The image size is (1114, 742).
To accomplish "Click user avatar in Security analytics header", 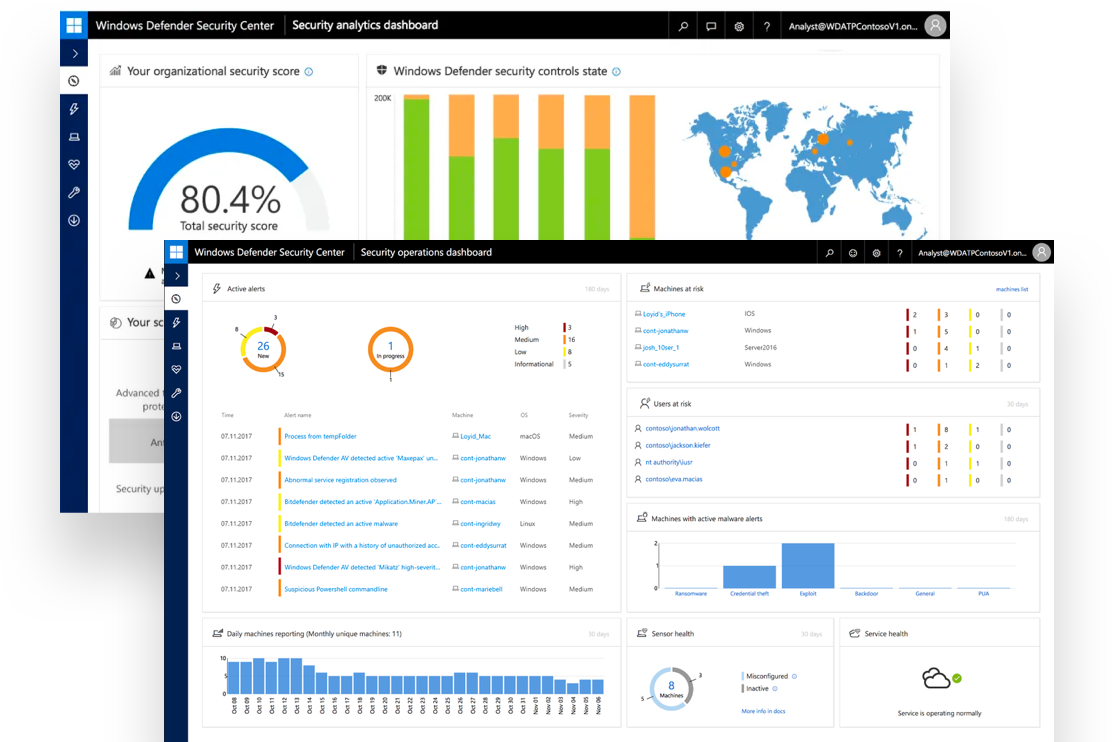I will click(936, 26).
